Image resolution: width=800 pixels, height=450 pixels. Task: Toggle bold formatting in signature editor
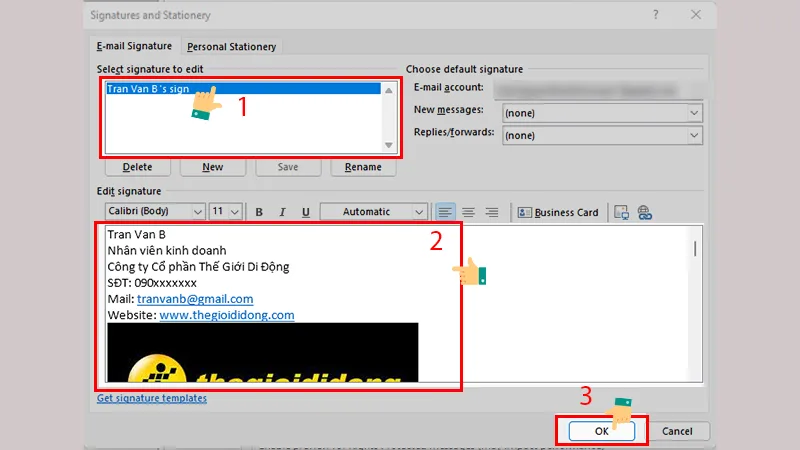click(259, 212)
